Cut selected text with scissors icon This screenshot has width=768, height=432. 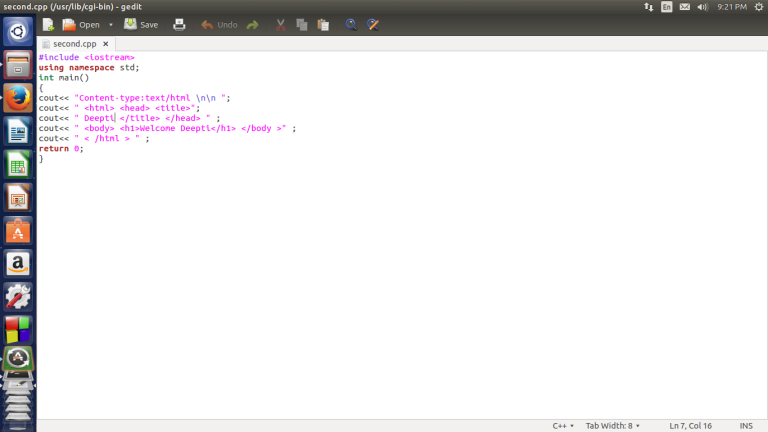point(280,24)
